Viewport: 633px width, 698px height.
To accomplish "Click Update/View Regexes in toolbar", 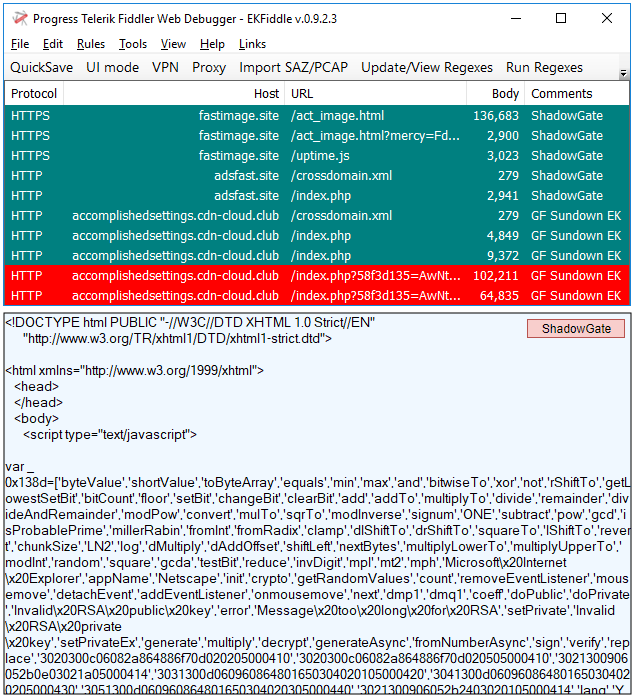I will coord(427,68).
